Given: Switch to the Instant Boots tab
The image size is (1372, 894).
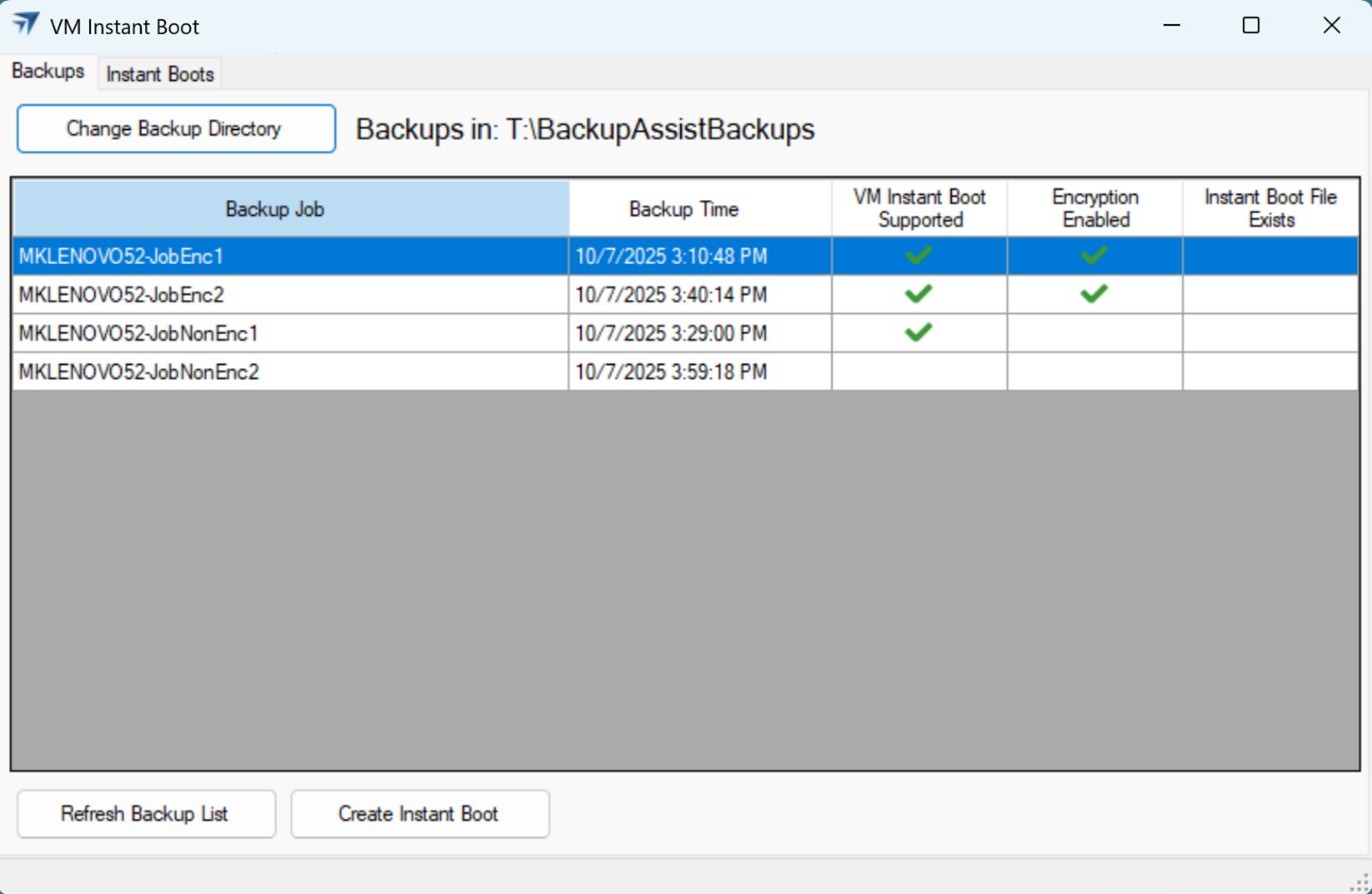Looking at the screenshot, I should pyautogui.click(x=160, y=74).
